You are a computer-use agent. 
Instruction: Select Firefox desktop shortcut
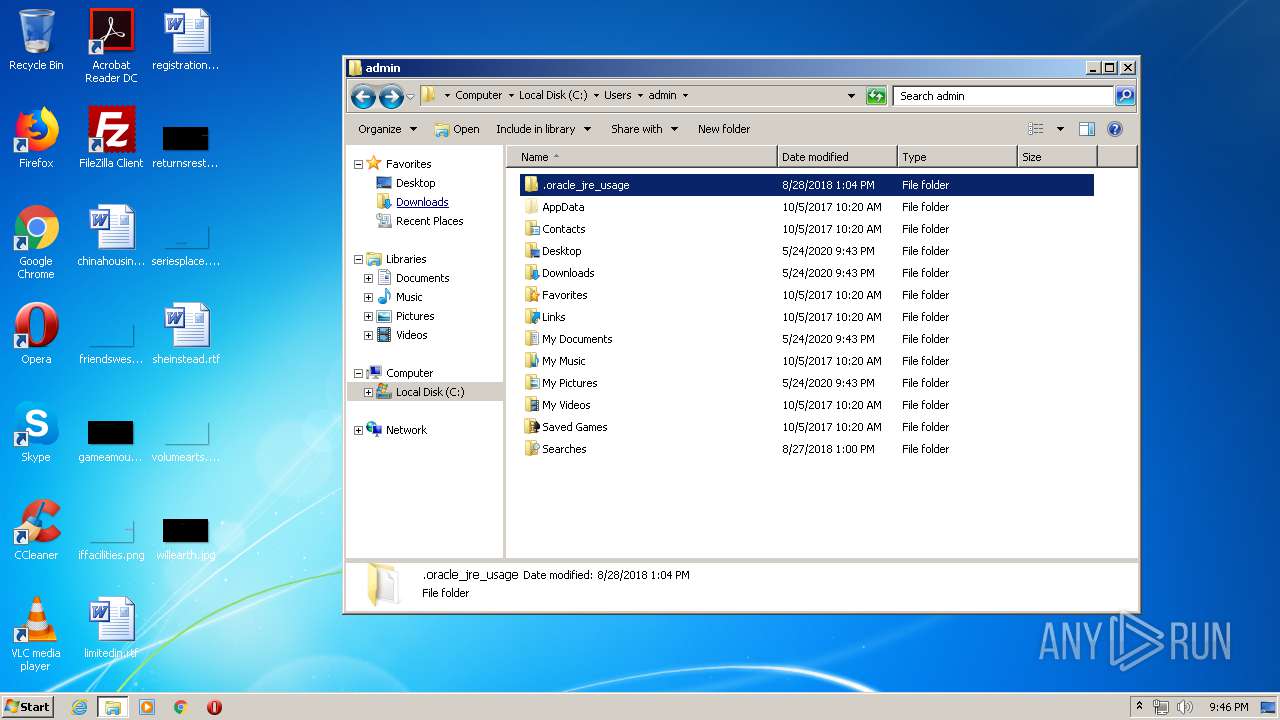point(36,138)
